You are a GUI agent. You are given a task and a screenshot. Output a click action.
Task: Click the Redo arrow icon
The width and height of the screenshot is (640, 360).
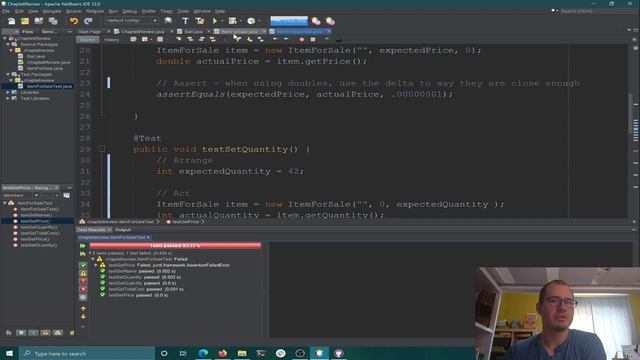point(88,21)
